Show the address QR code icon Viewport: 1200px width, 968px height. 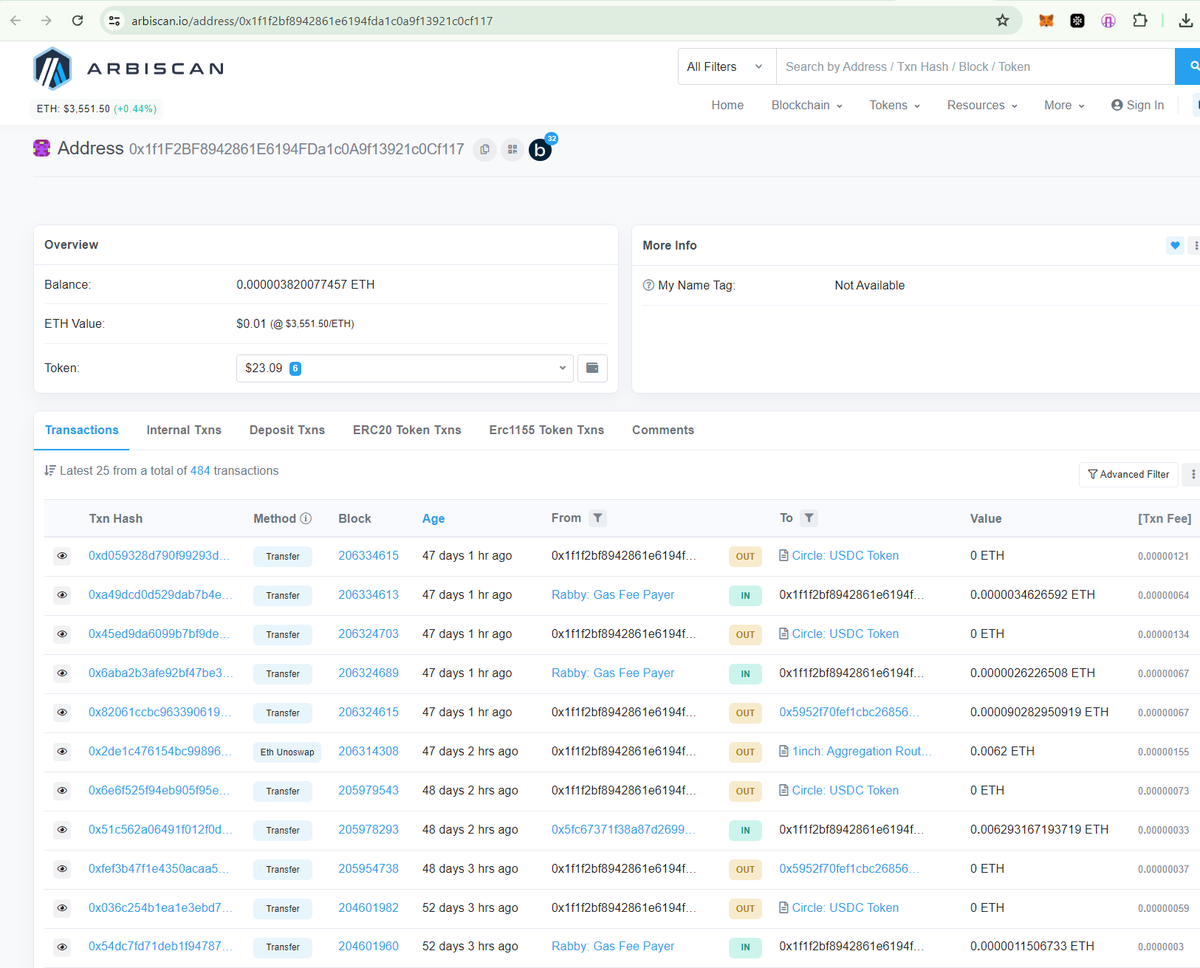pyautogui.click(x=512, y=149)
